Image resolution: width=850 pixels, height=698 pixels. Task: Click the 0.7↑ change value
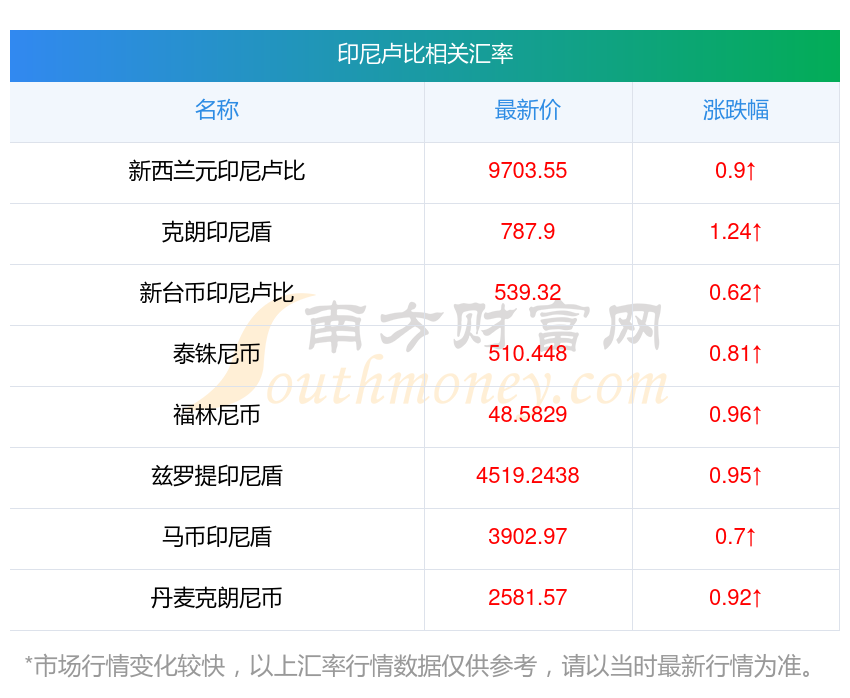736,537
